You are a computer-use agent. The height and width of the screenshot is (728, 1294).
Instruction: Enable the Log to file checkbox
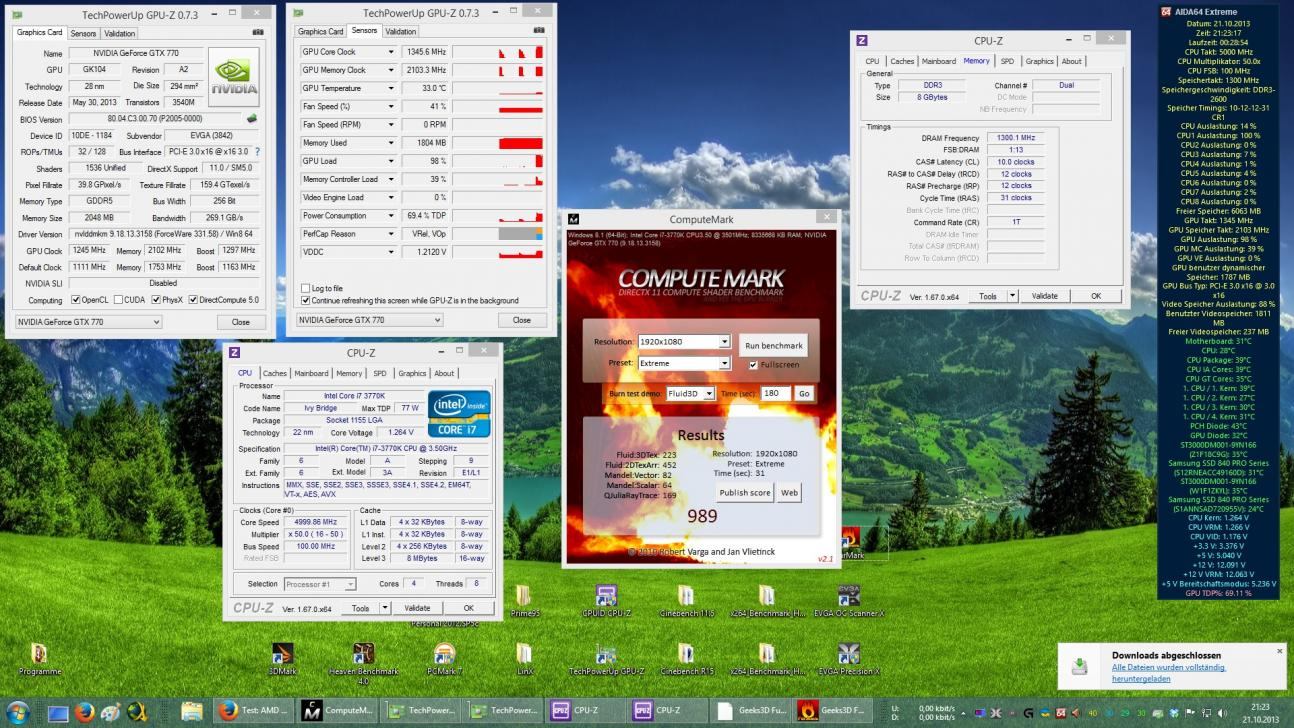click(x=306, y=289)
